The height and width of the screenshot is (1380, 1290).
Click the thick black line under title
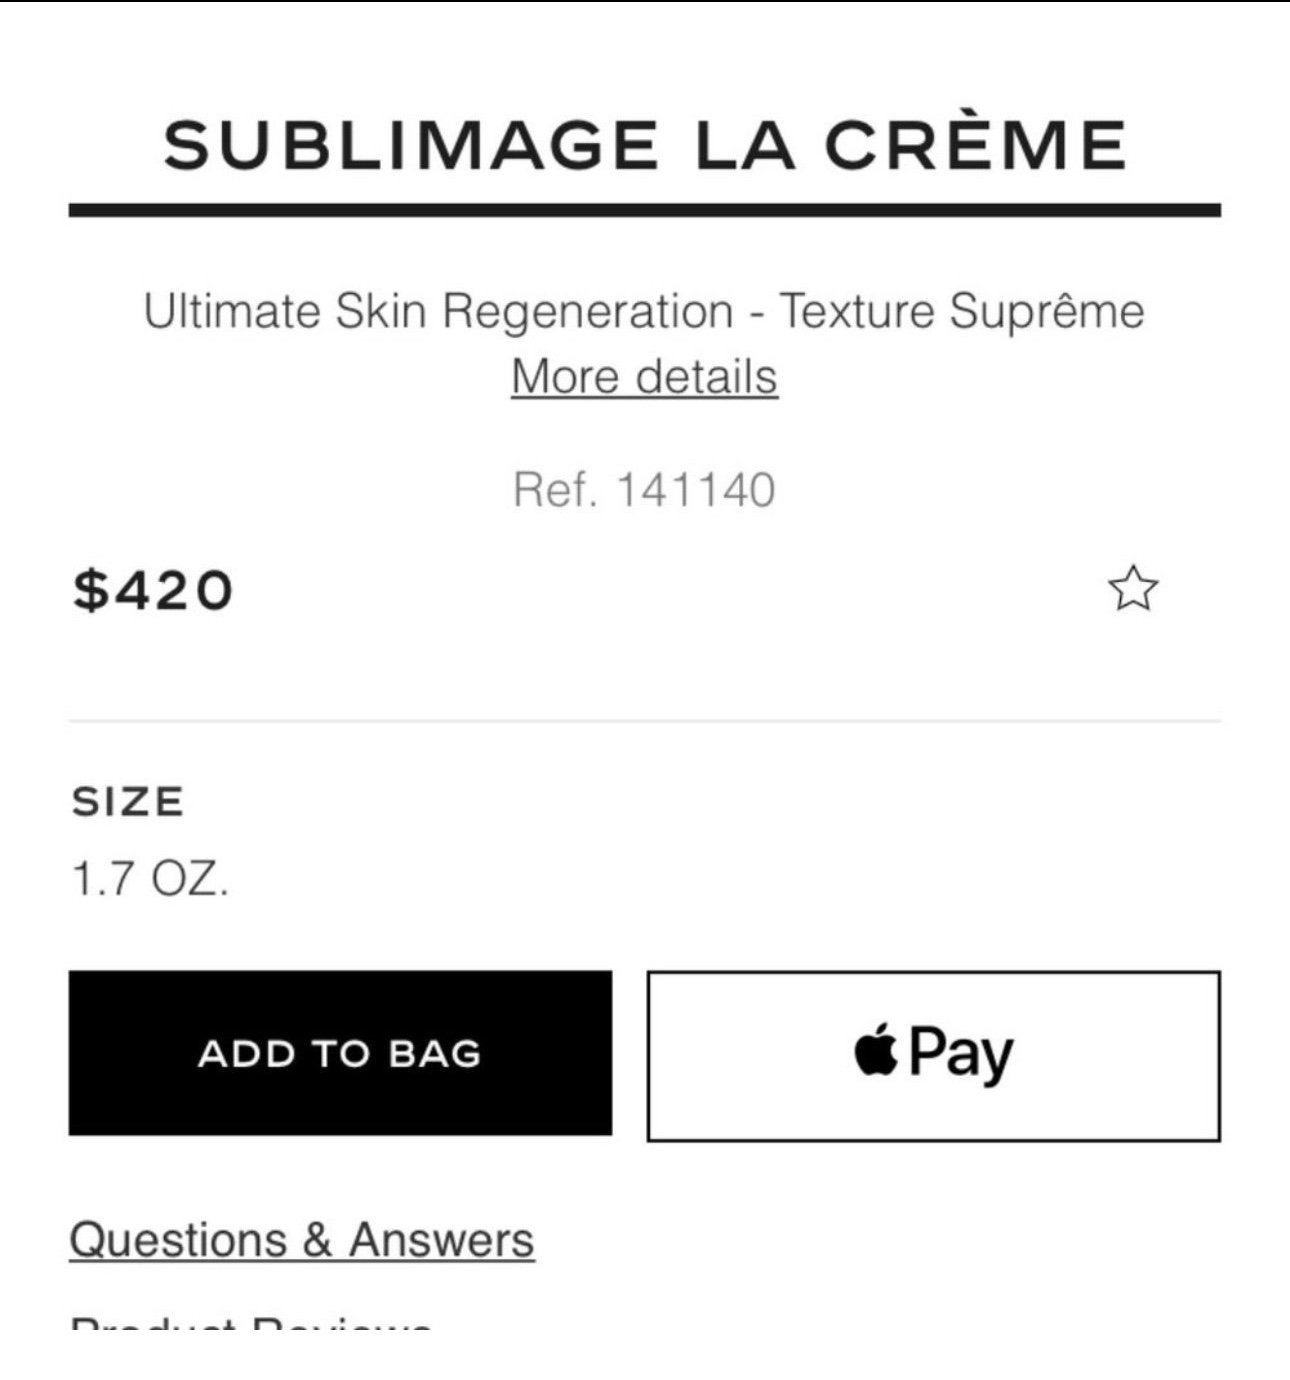point(644,210)
